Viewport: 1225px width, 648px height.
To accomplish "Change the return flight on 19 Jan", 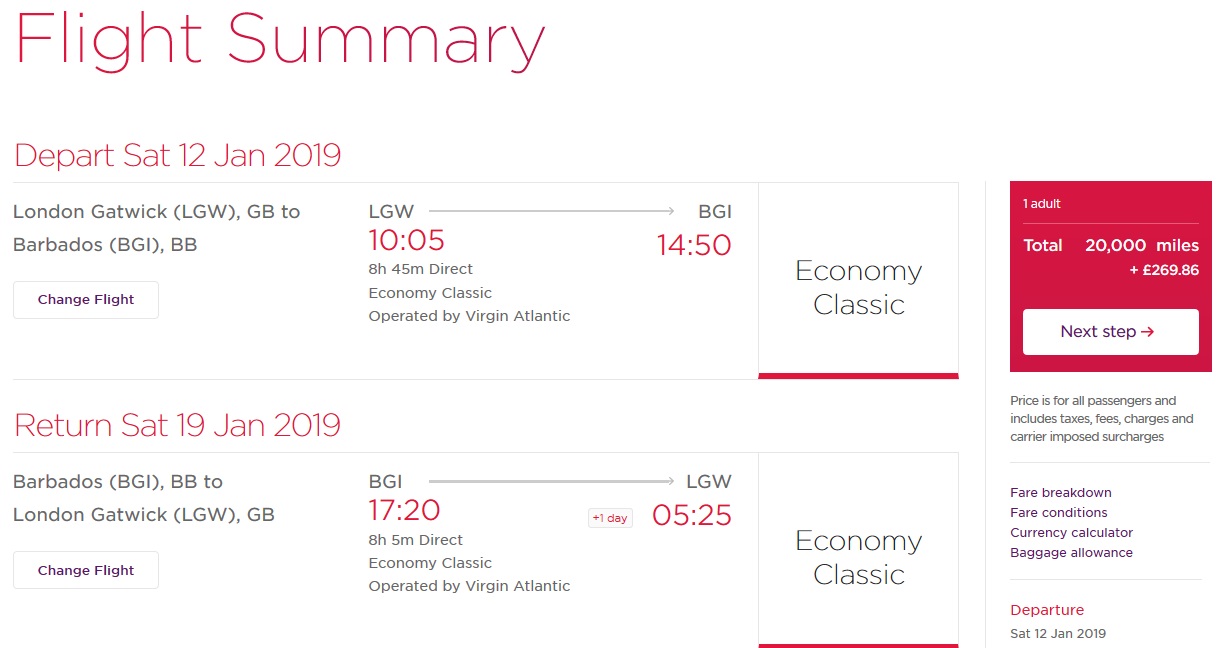I will 86,570.
